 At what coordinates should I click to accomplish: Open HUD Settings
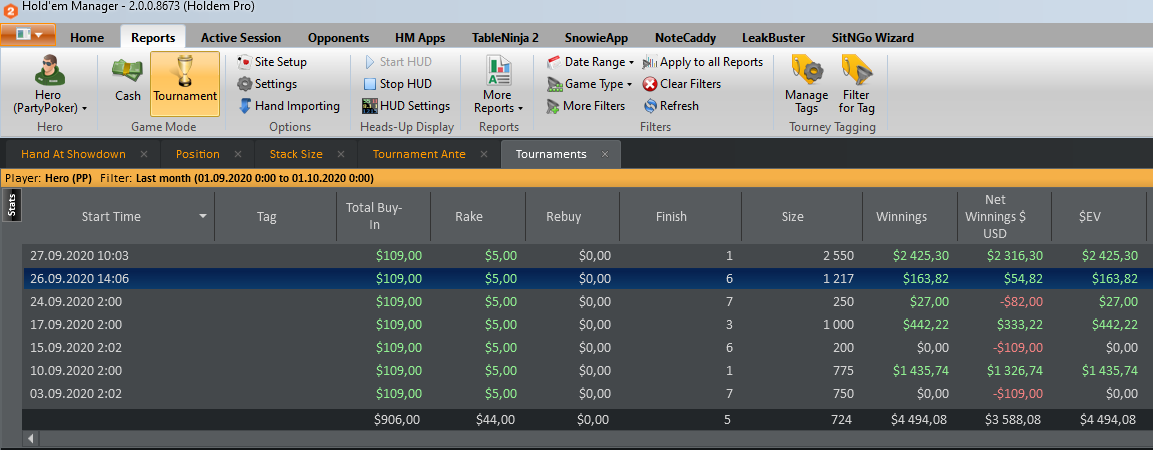tap(406, 106)
